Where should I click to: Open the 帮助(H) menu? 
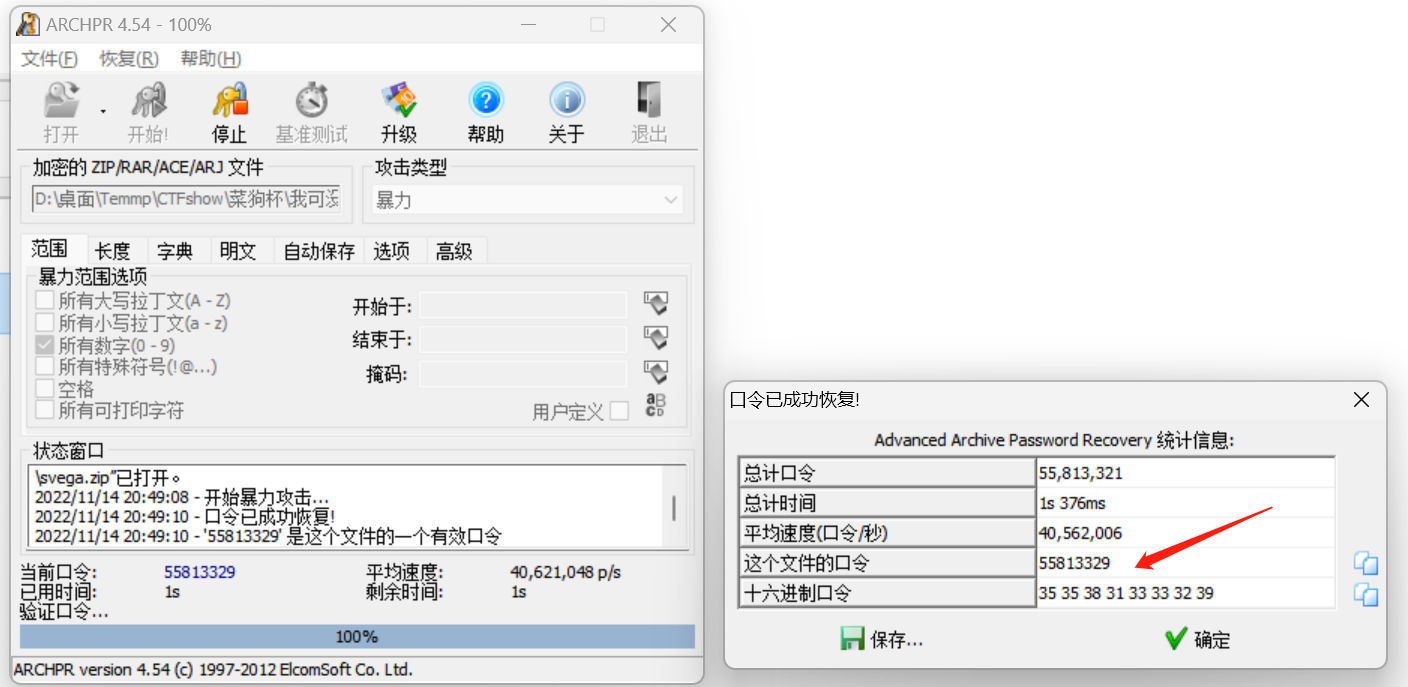pyautogui.click(x=211, y=58)
